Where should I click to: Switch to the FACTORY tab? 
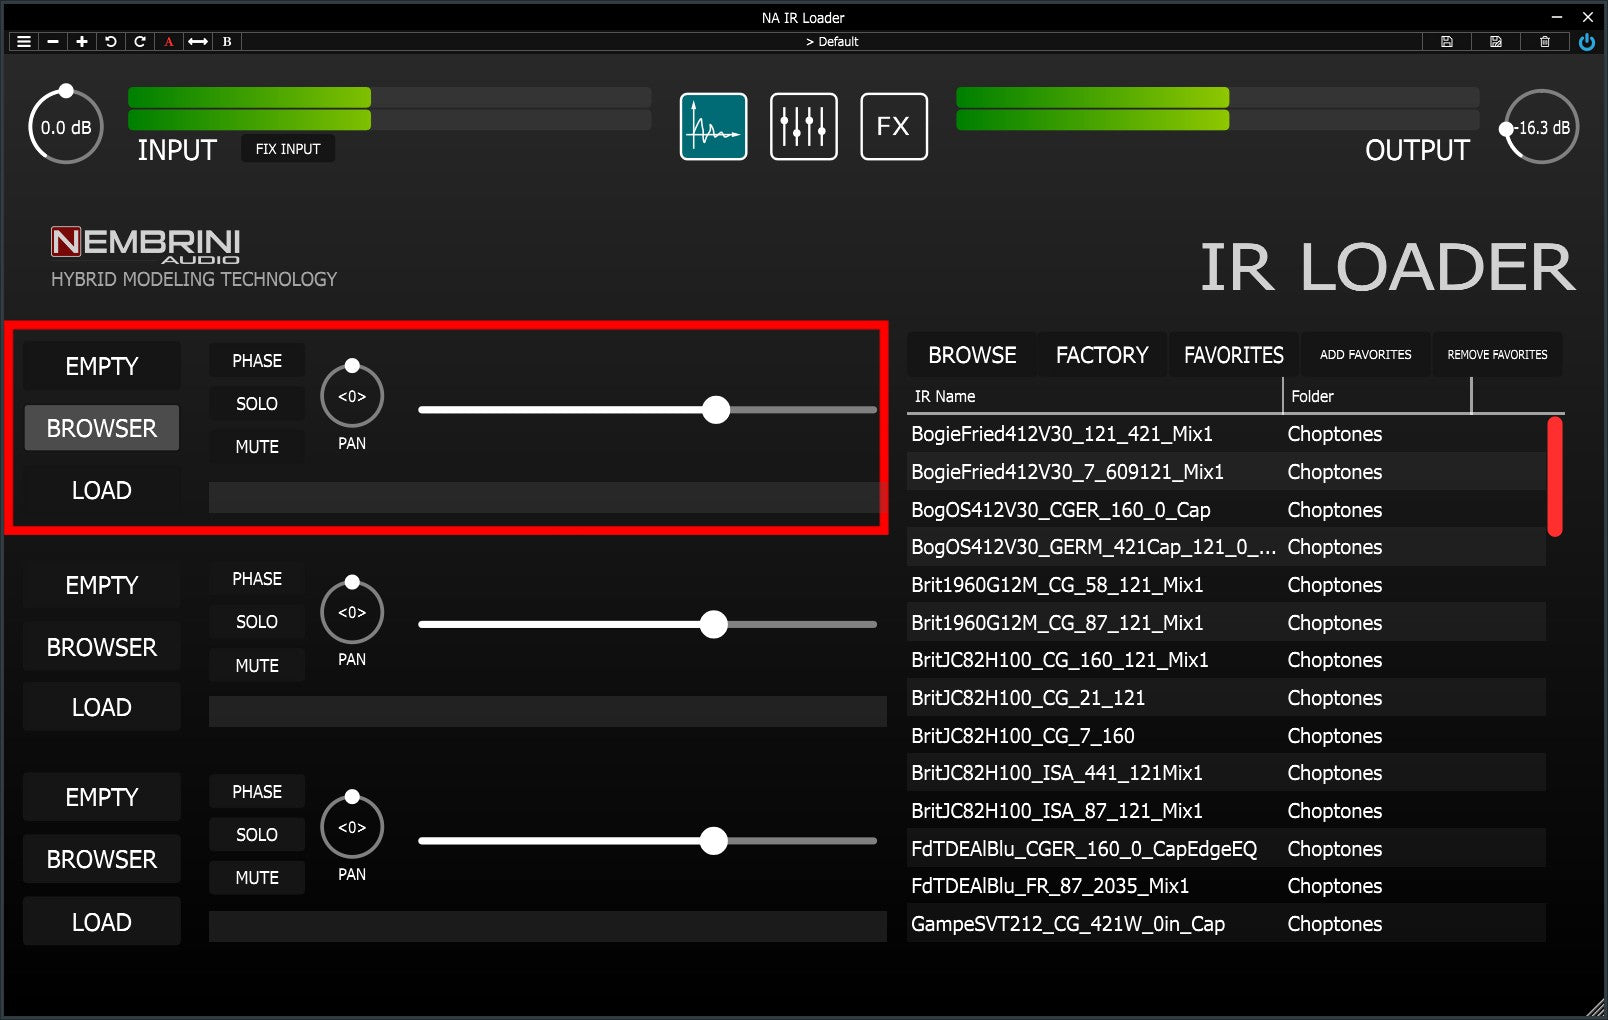pos(1101,355)
